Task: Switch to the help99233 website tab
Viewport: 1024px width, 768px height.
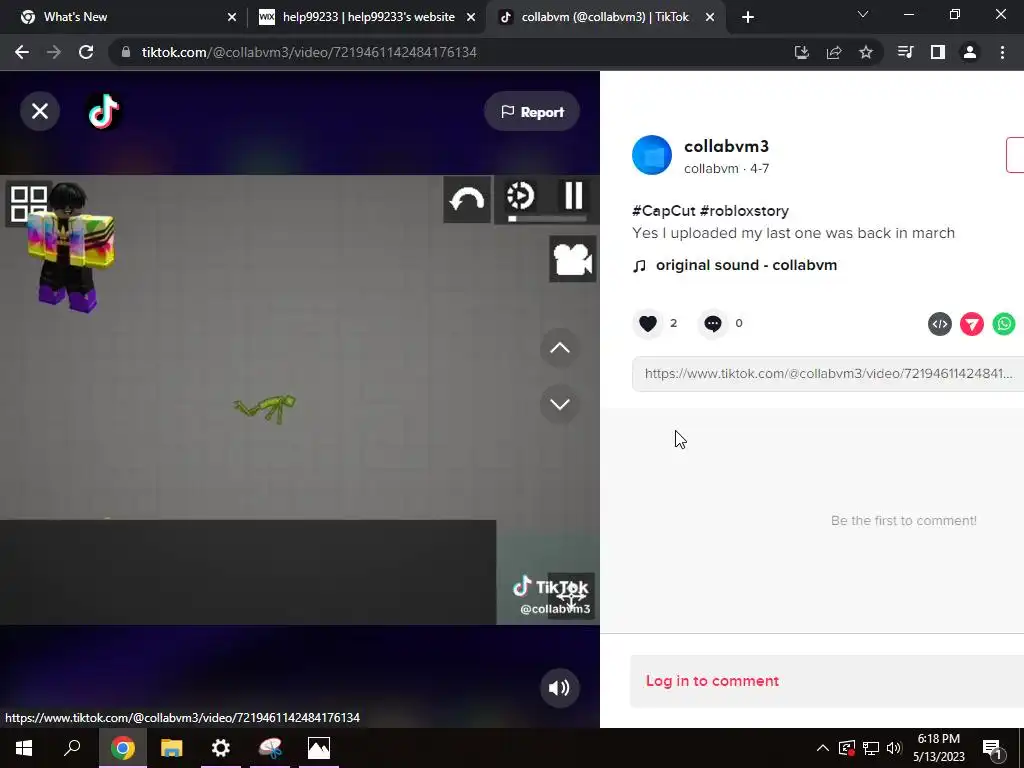Action: [366, 17]
